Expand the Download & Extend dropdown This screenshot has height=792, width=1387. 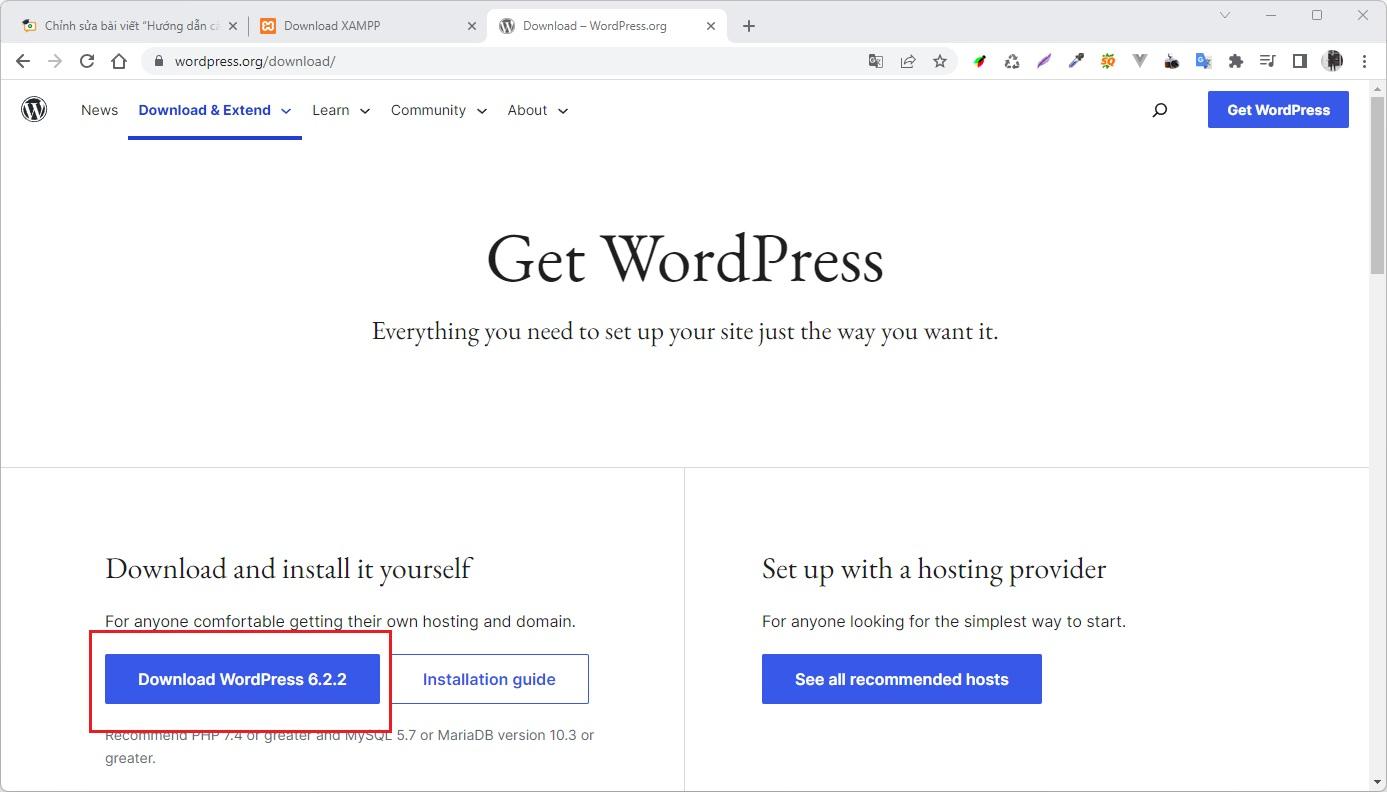click(x=214, y=110)
